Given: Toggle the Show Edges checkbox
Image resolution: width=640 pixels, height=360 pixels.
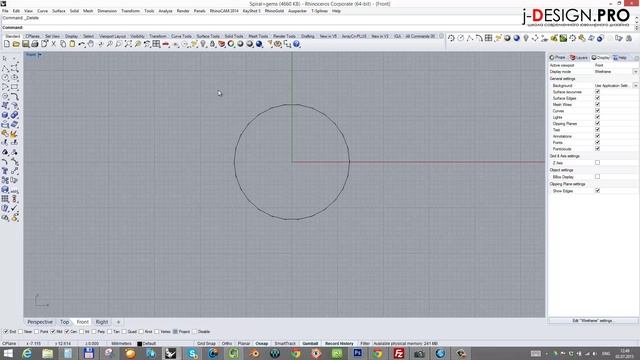Looking at the screenshot, I should click(597, 191).
